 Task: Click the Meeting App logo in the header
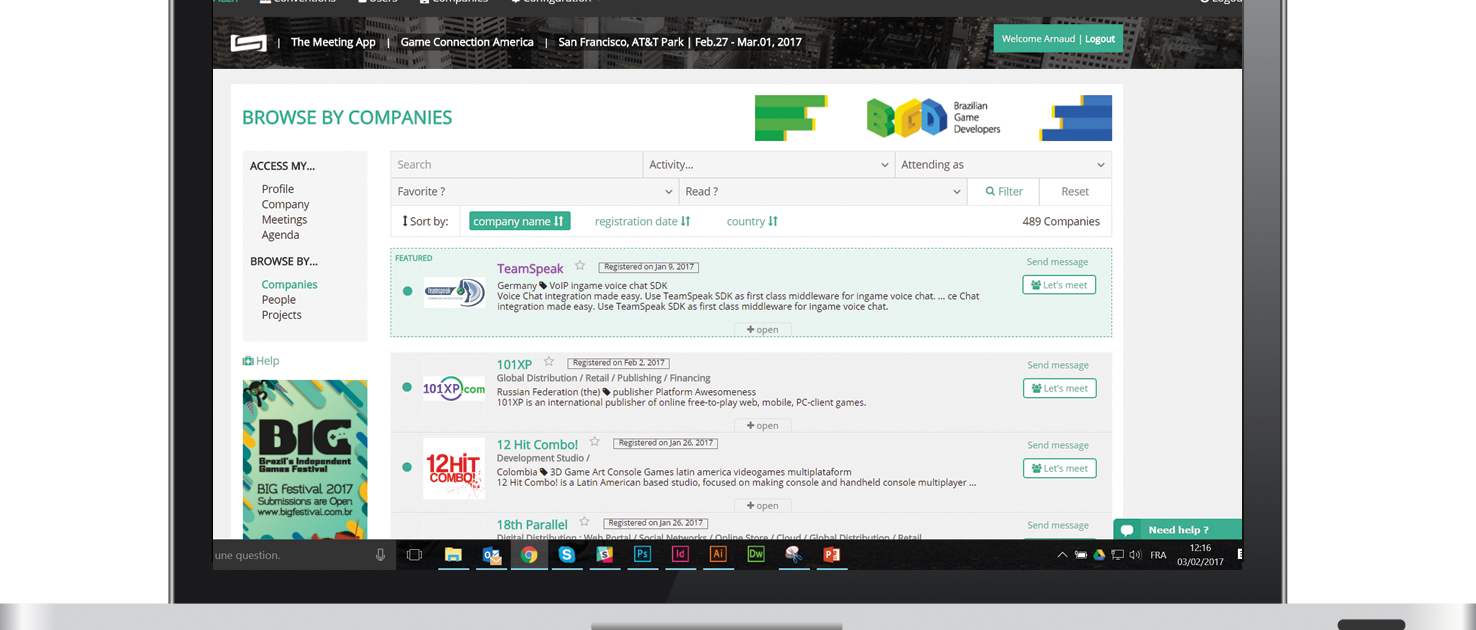pos(249,43)
